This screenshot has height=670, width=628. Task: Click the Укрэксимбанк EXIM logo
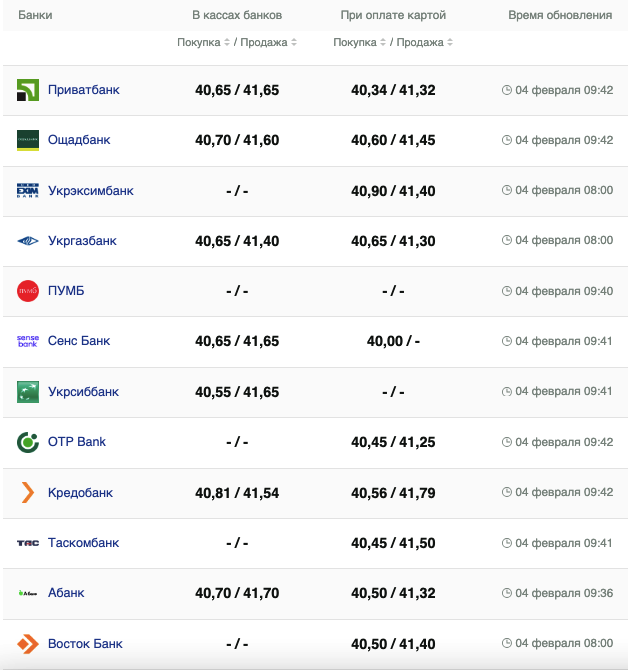point(28,191)
